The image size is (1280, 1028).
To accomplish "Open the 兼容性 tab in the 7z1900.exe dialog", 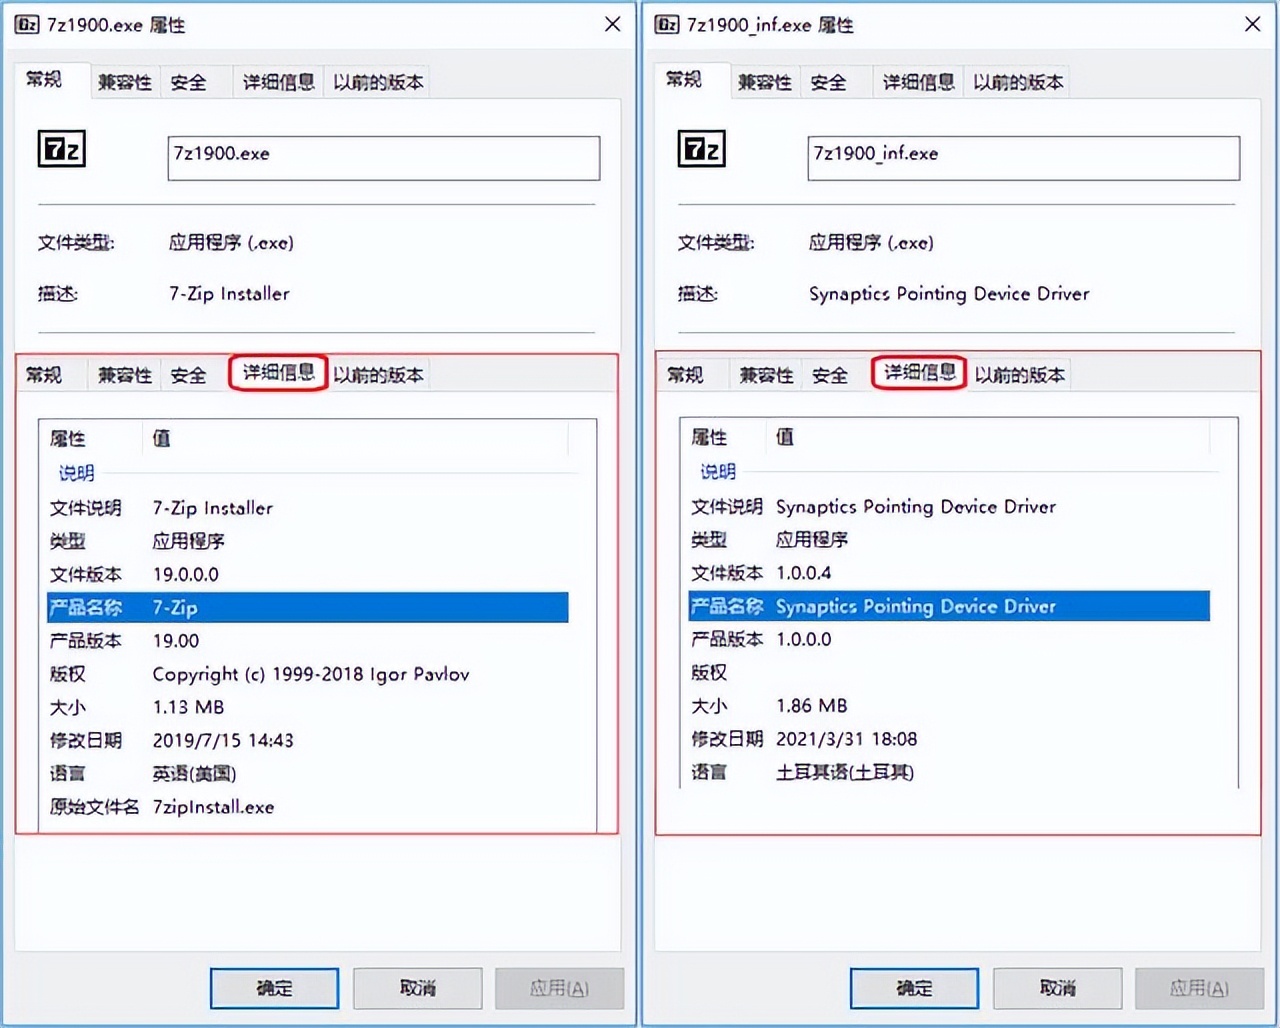I will (x=125, y=82).
